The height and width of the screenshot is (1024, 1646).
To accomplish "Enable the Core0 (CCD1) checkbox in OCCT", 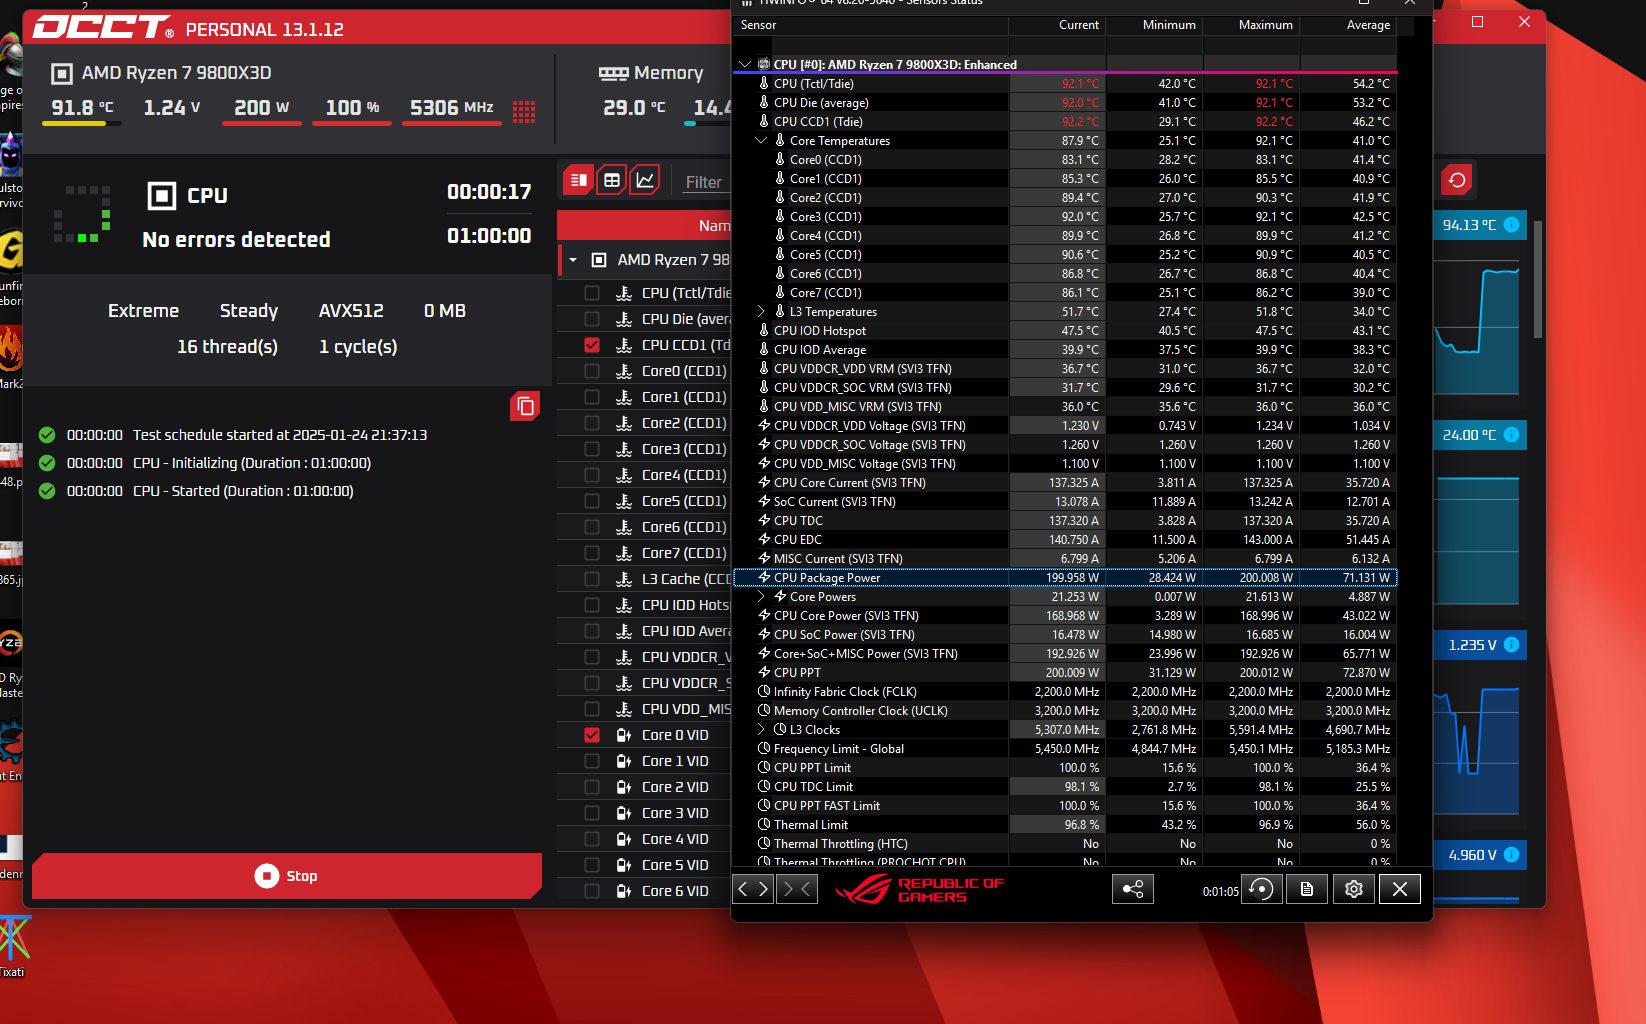I will (x=592, y=371).
